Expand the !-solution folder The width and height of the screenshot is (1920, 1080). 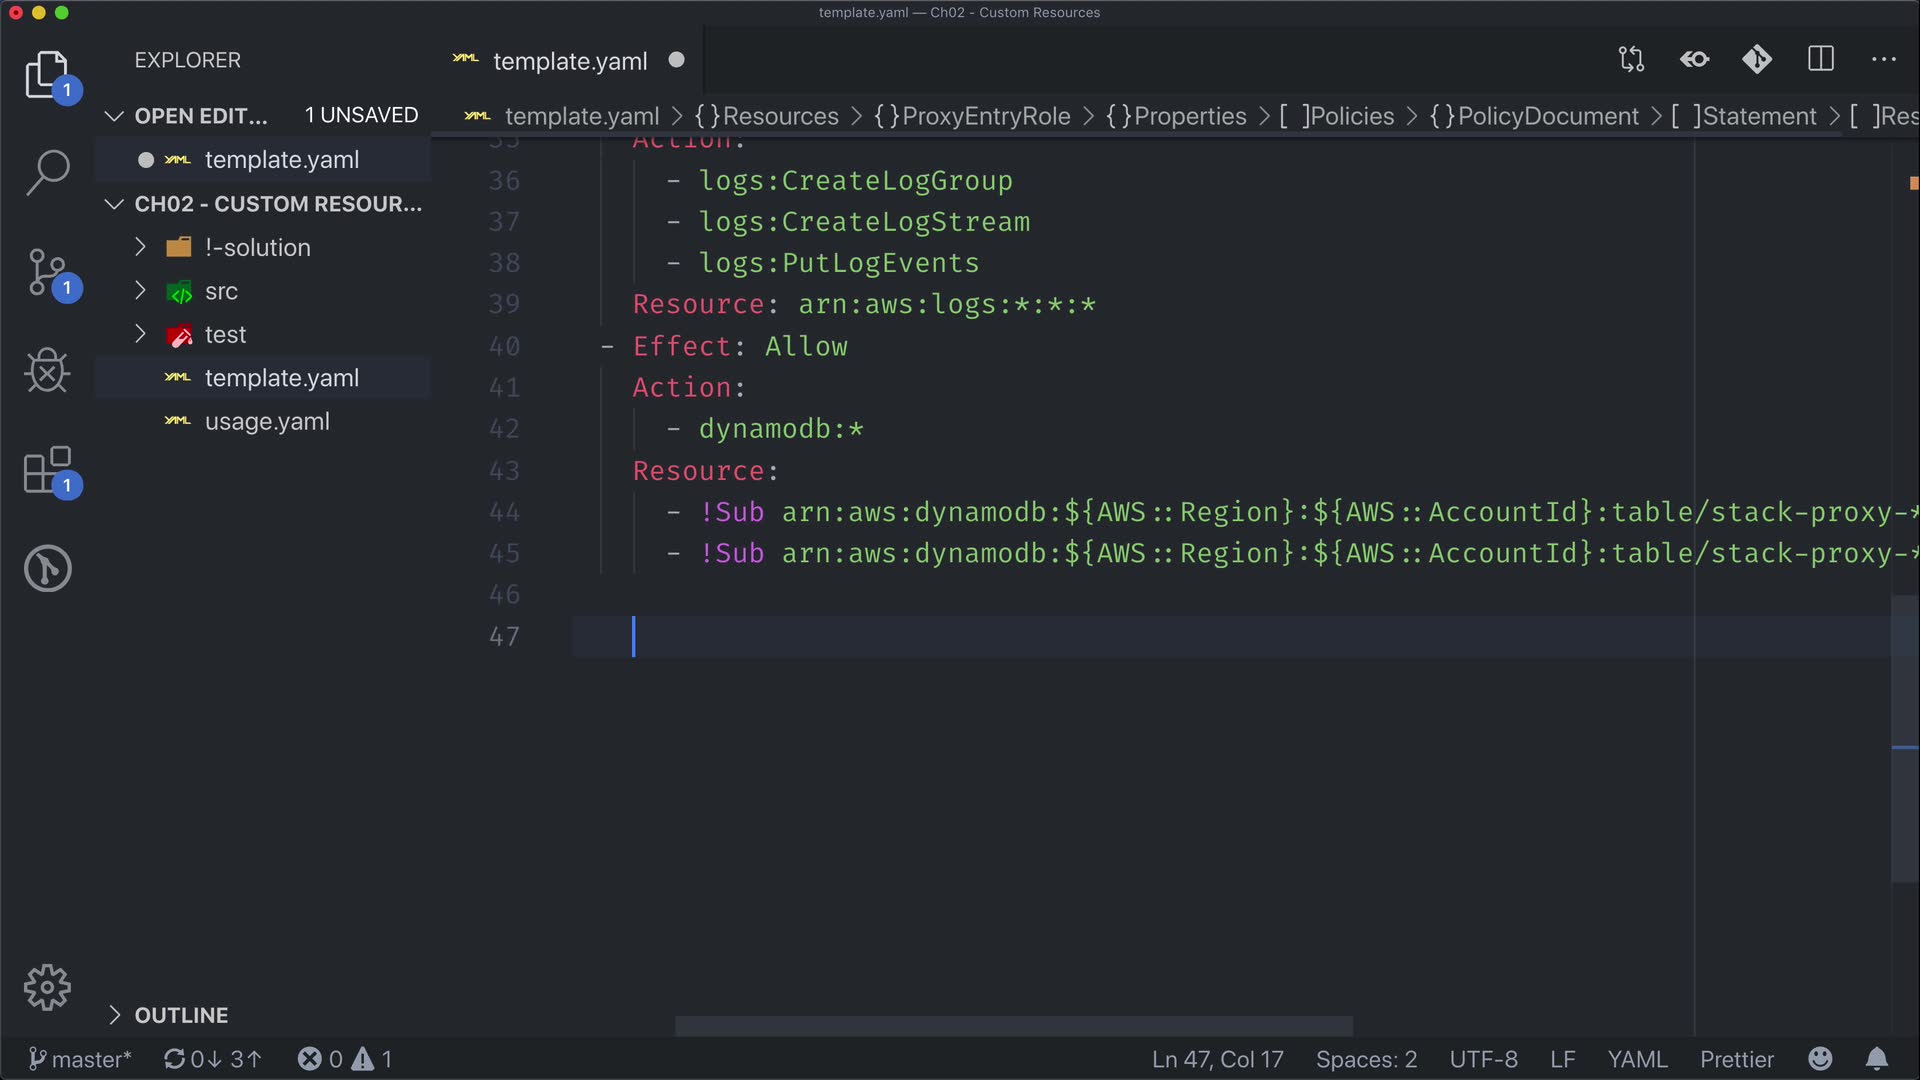(x=257, y=248)
